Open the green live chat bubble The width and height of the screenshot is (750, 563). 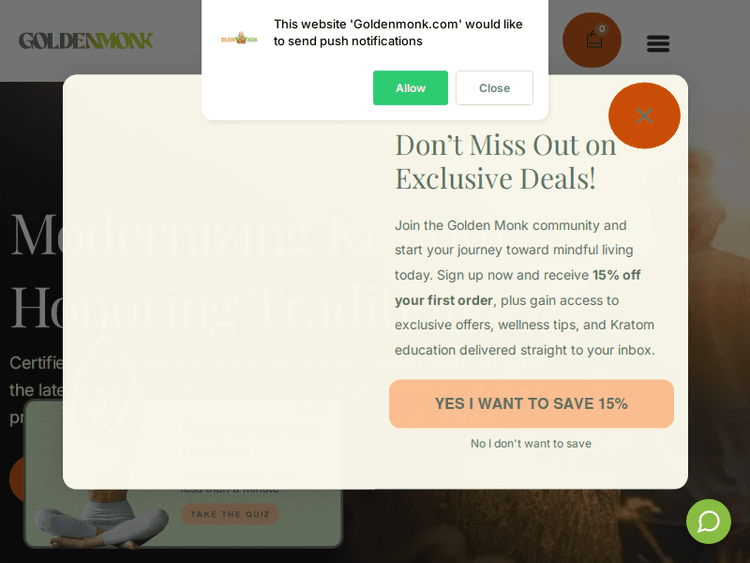pyautogui.click(x=708, y=521)
